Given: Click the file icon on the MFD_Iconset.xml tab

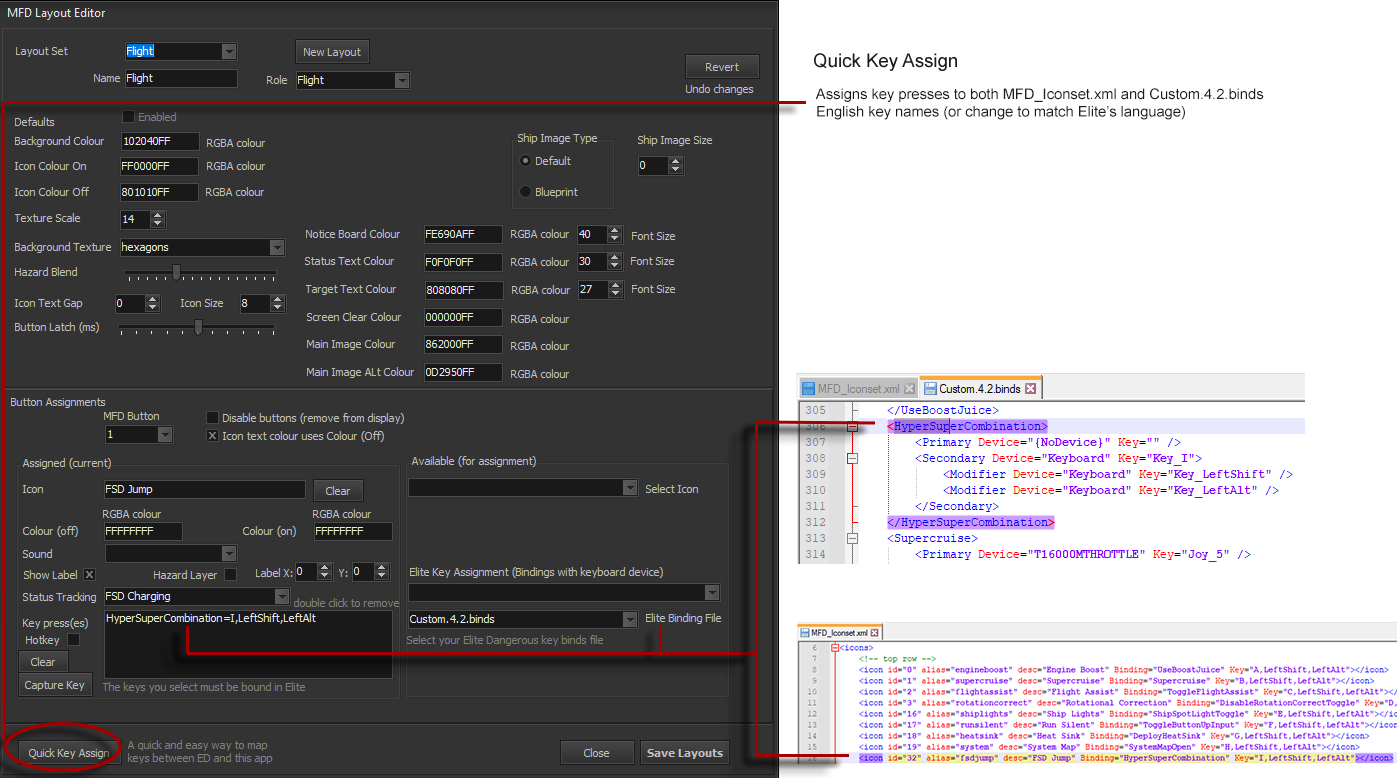Looking at the screenshot, I should tap(810, 387).
